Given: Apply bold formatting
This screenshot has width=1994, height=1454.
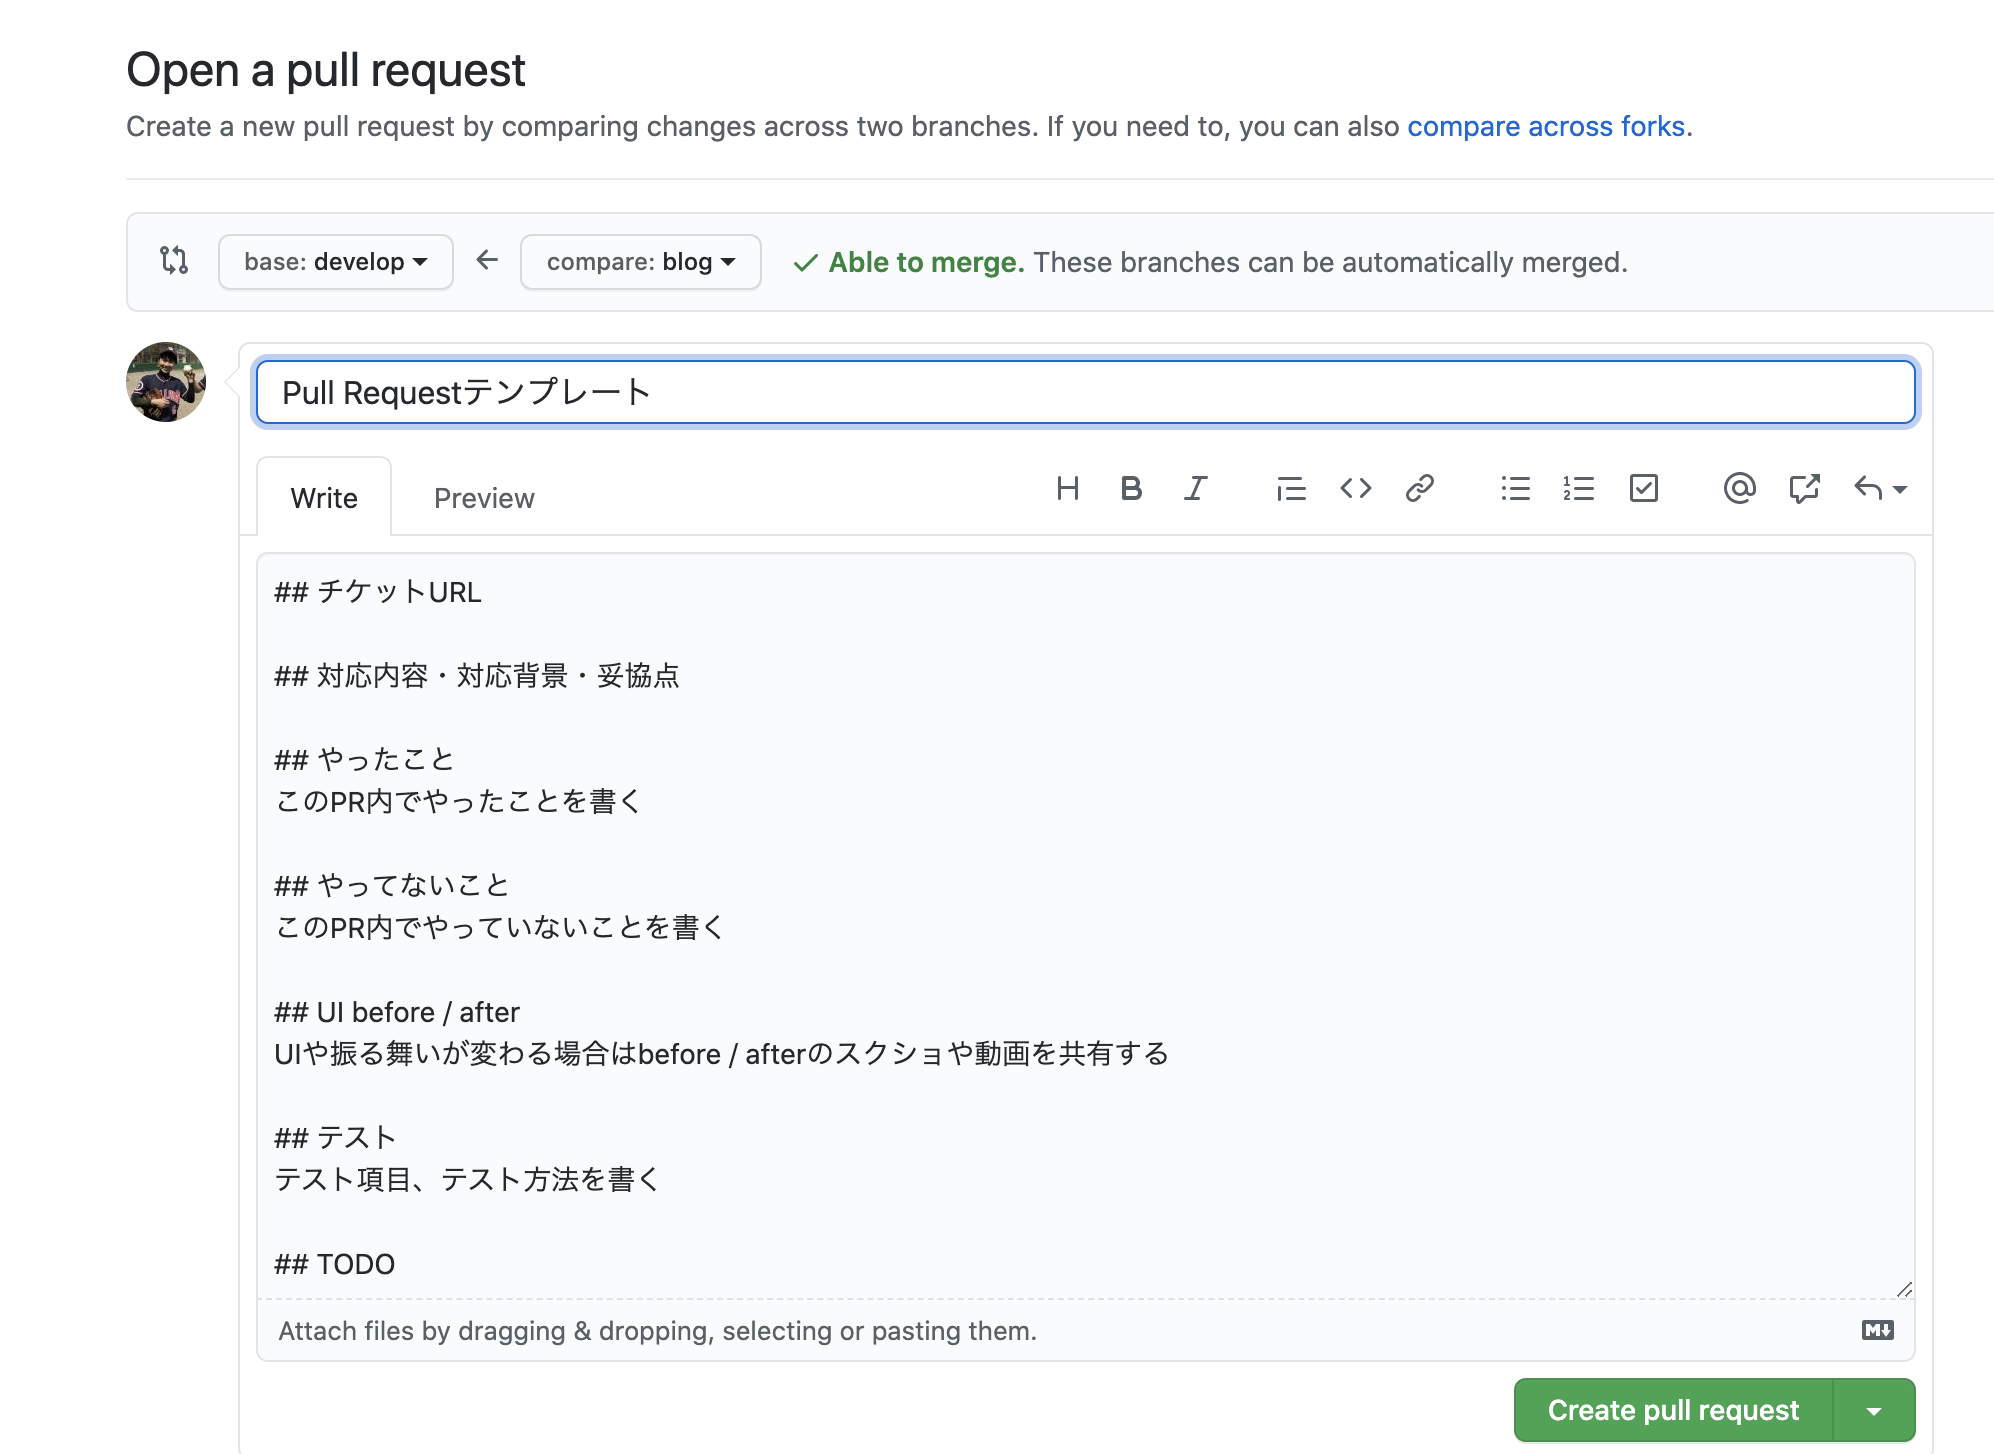Looking at the screenshot, I should pyautogui.click(x=1131, y=489).
